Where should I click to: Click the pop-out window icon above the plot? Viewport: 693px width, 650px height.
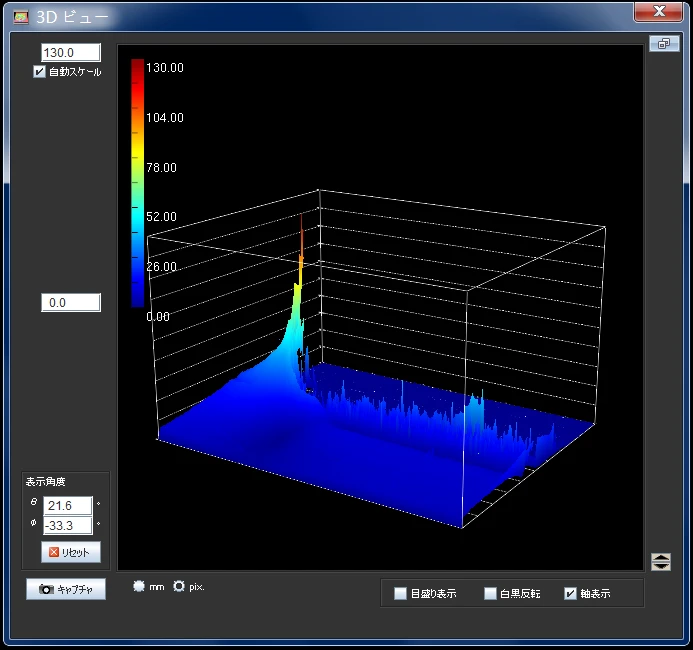[x=662, y=44]
